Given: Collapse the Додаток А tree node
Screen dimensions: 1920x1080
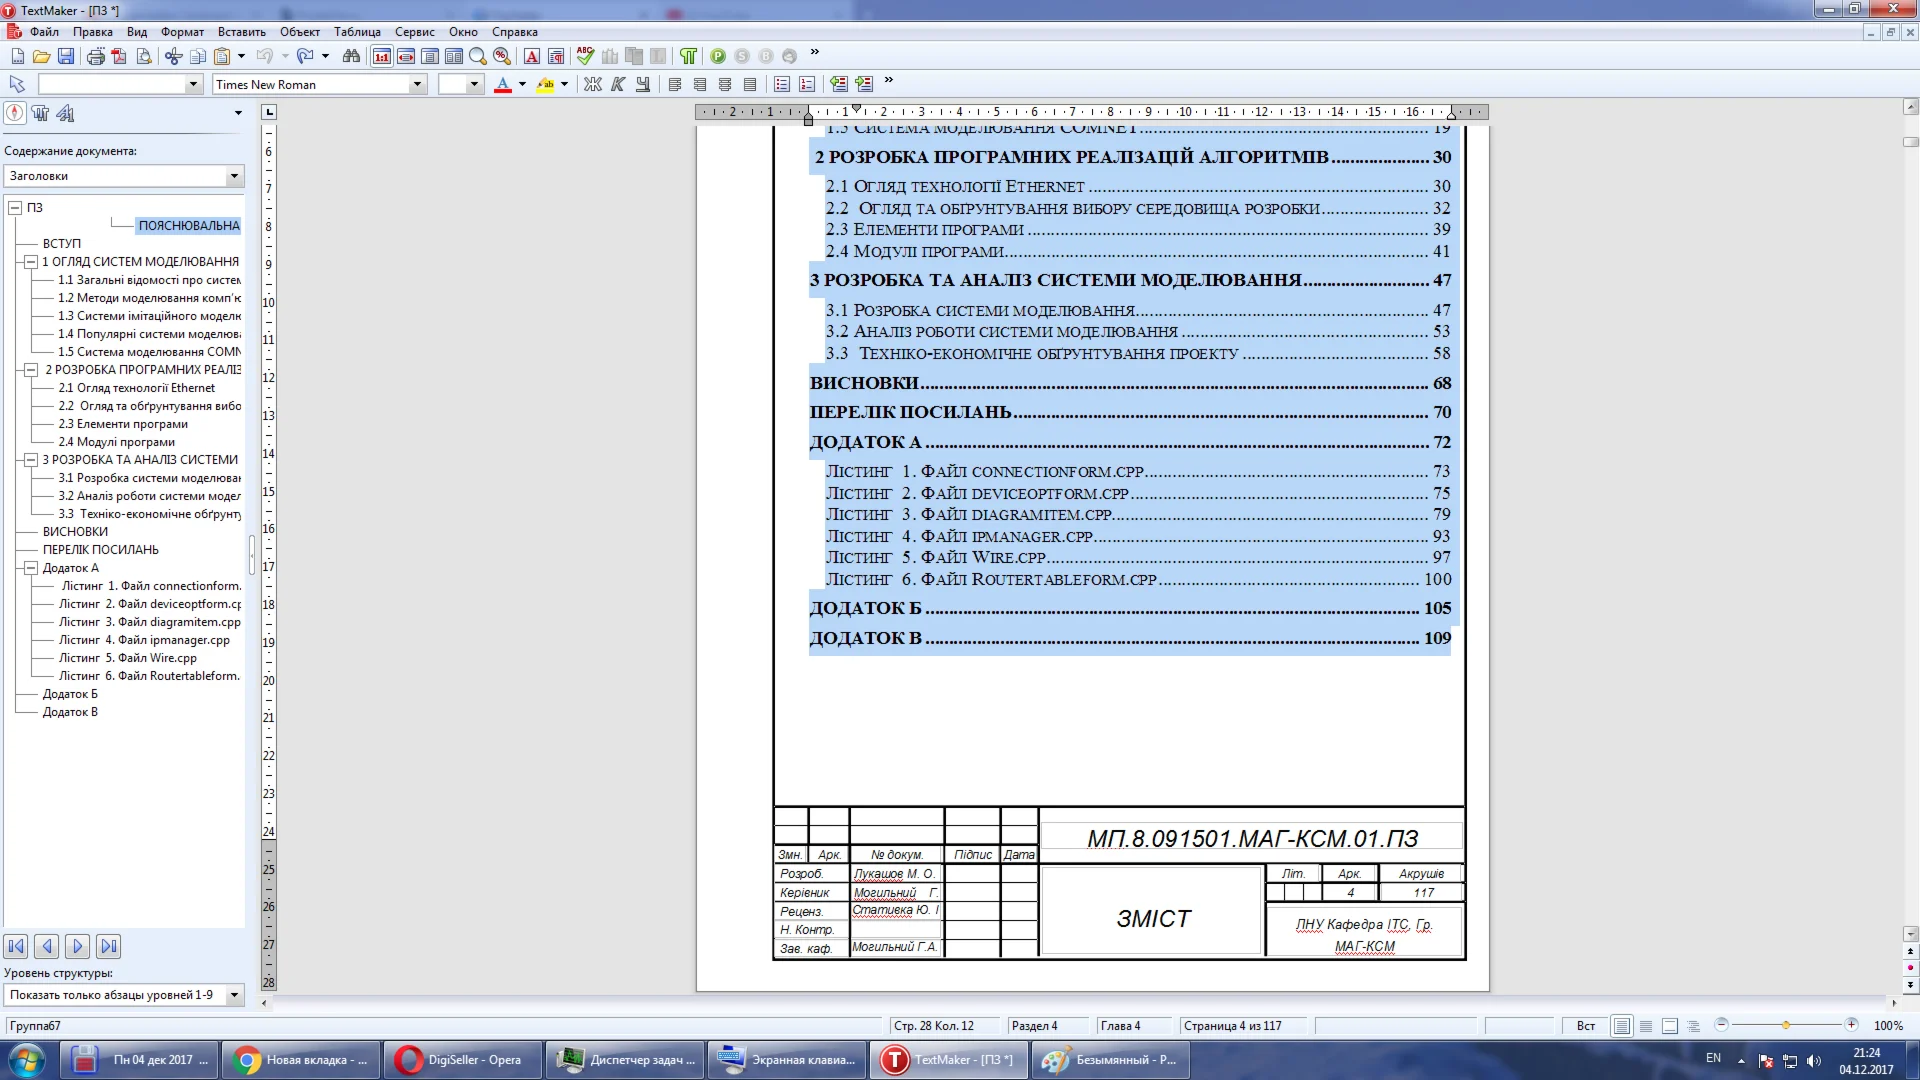Looking at the screenshot, I should [31, 568].
